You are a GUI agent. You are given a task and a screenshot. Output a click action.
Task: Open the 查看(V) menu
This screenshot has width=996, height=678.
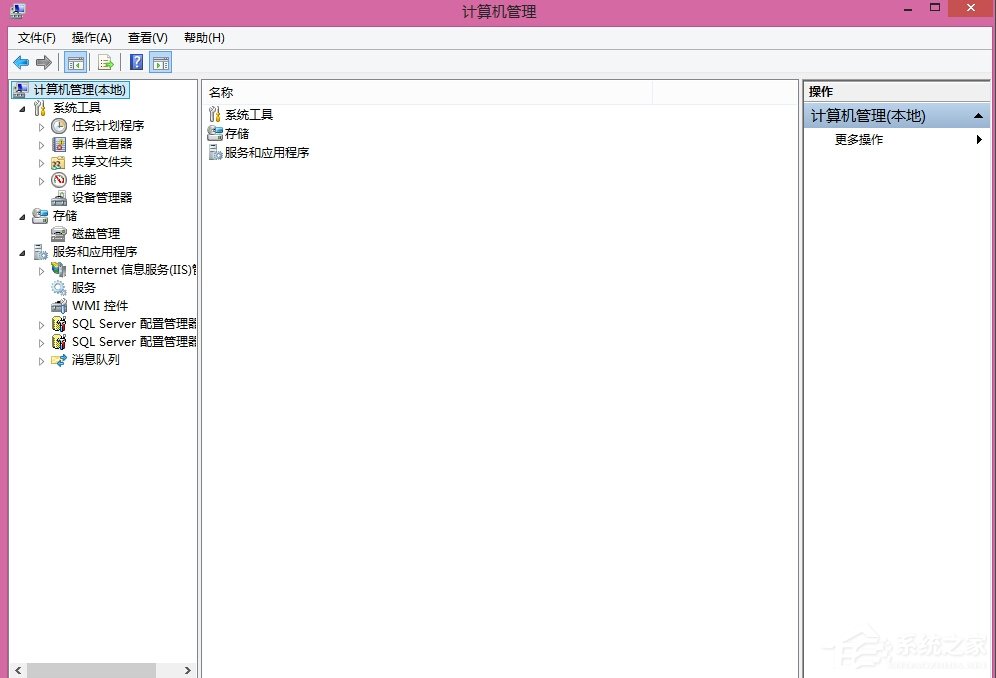click(x=147, y=37)
